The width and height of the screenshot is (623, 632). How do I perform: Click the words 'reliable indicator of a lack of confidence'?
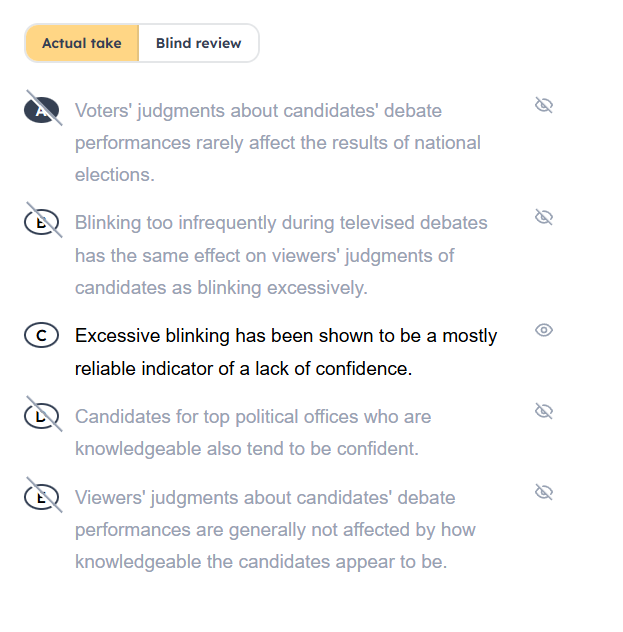(x=243, y=369)
